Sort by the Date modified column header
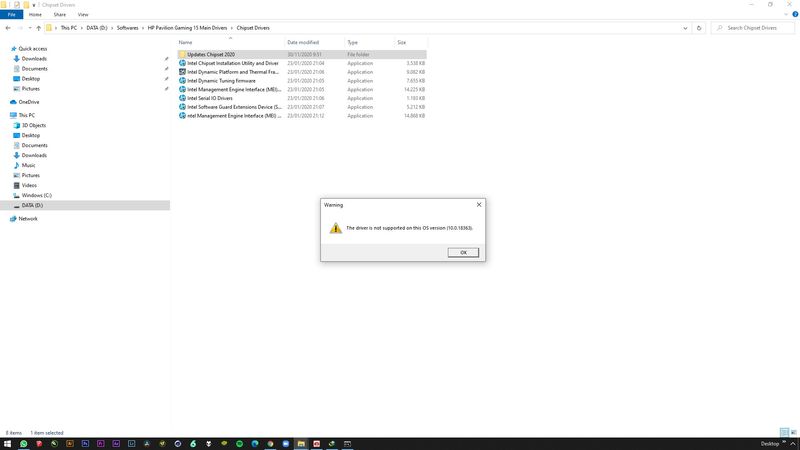The width and height of the screenshot is (800, 450). coord(314,42)
